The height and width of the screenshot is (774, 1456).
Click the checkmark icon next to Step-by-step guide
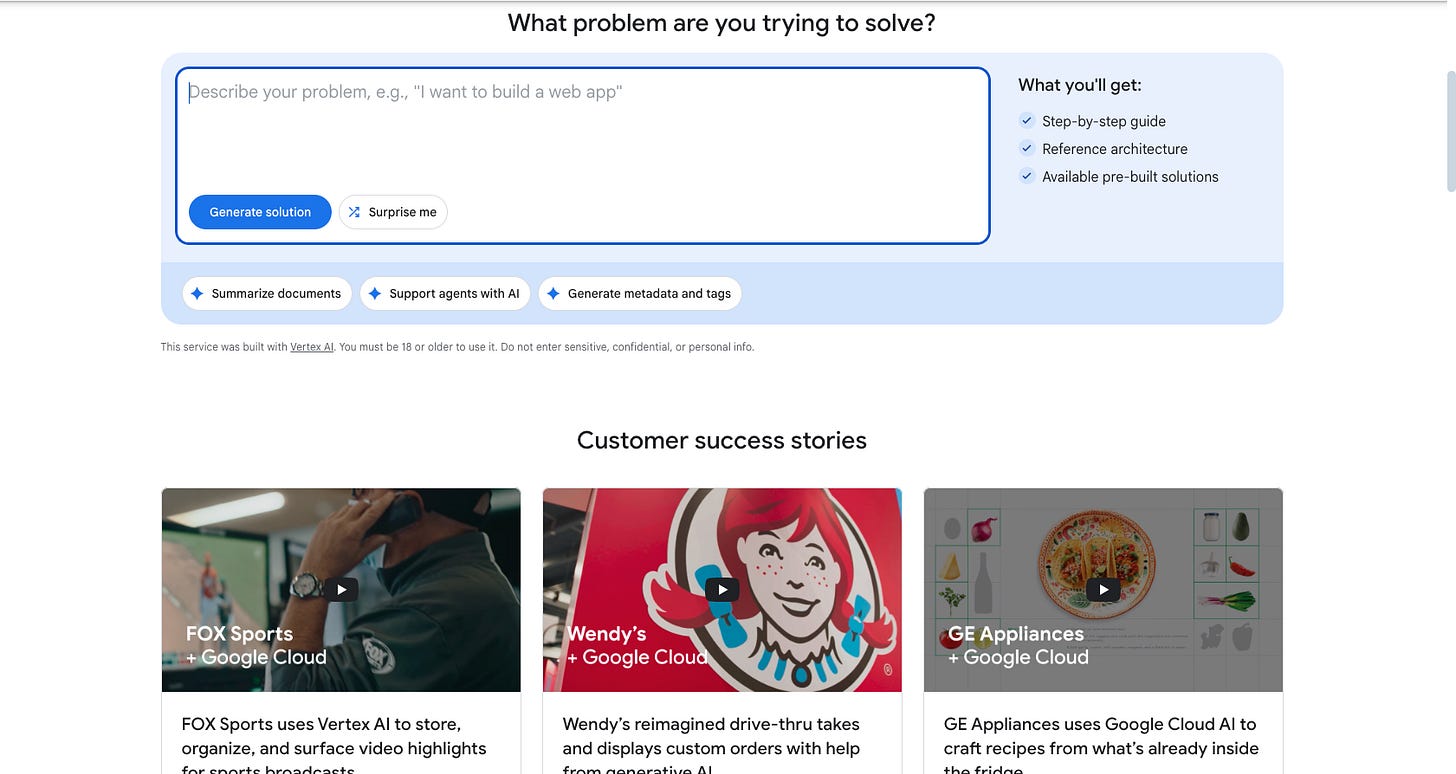click(x=1026, y=121)
